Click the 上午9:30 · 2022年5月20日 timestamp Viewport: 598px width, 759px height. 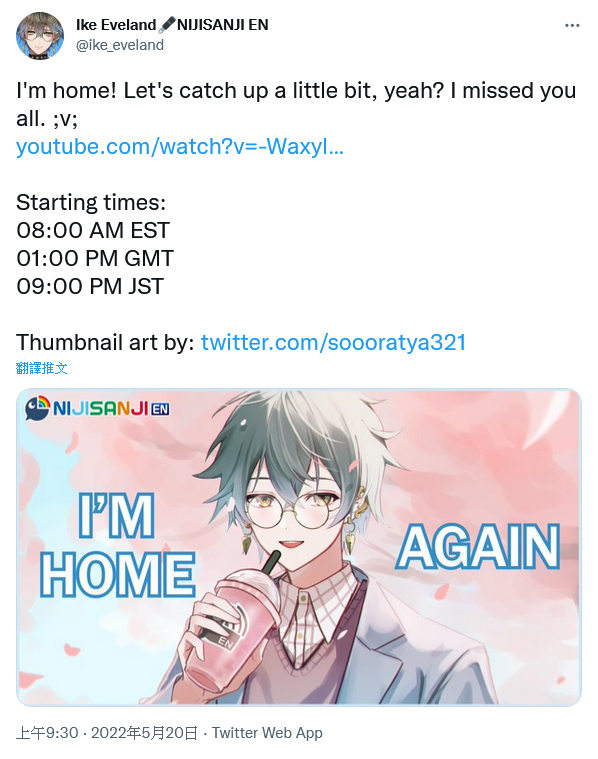[x=107, y=732]
